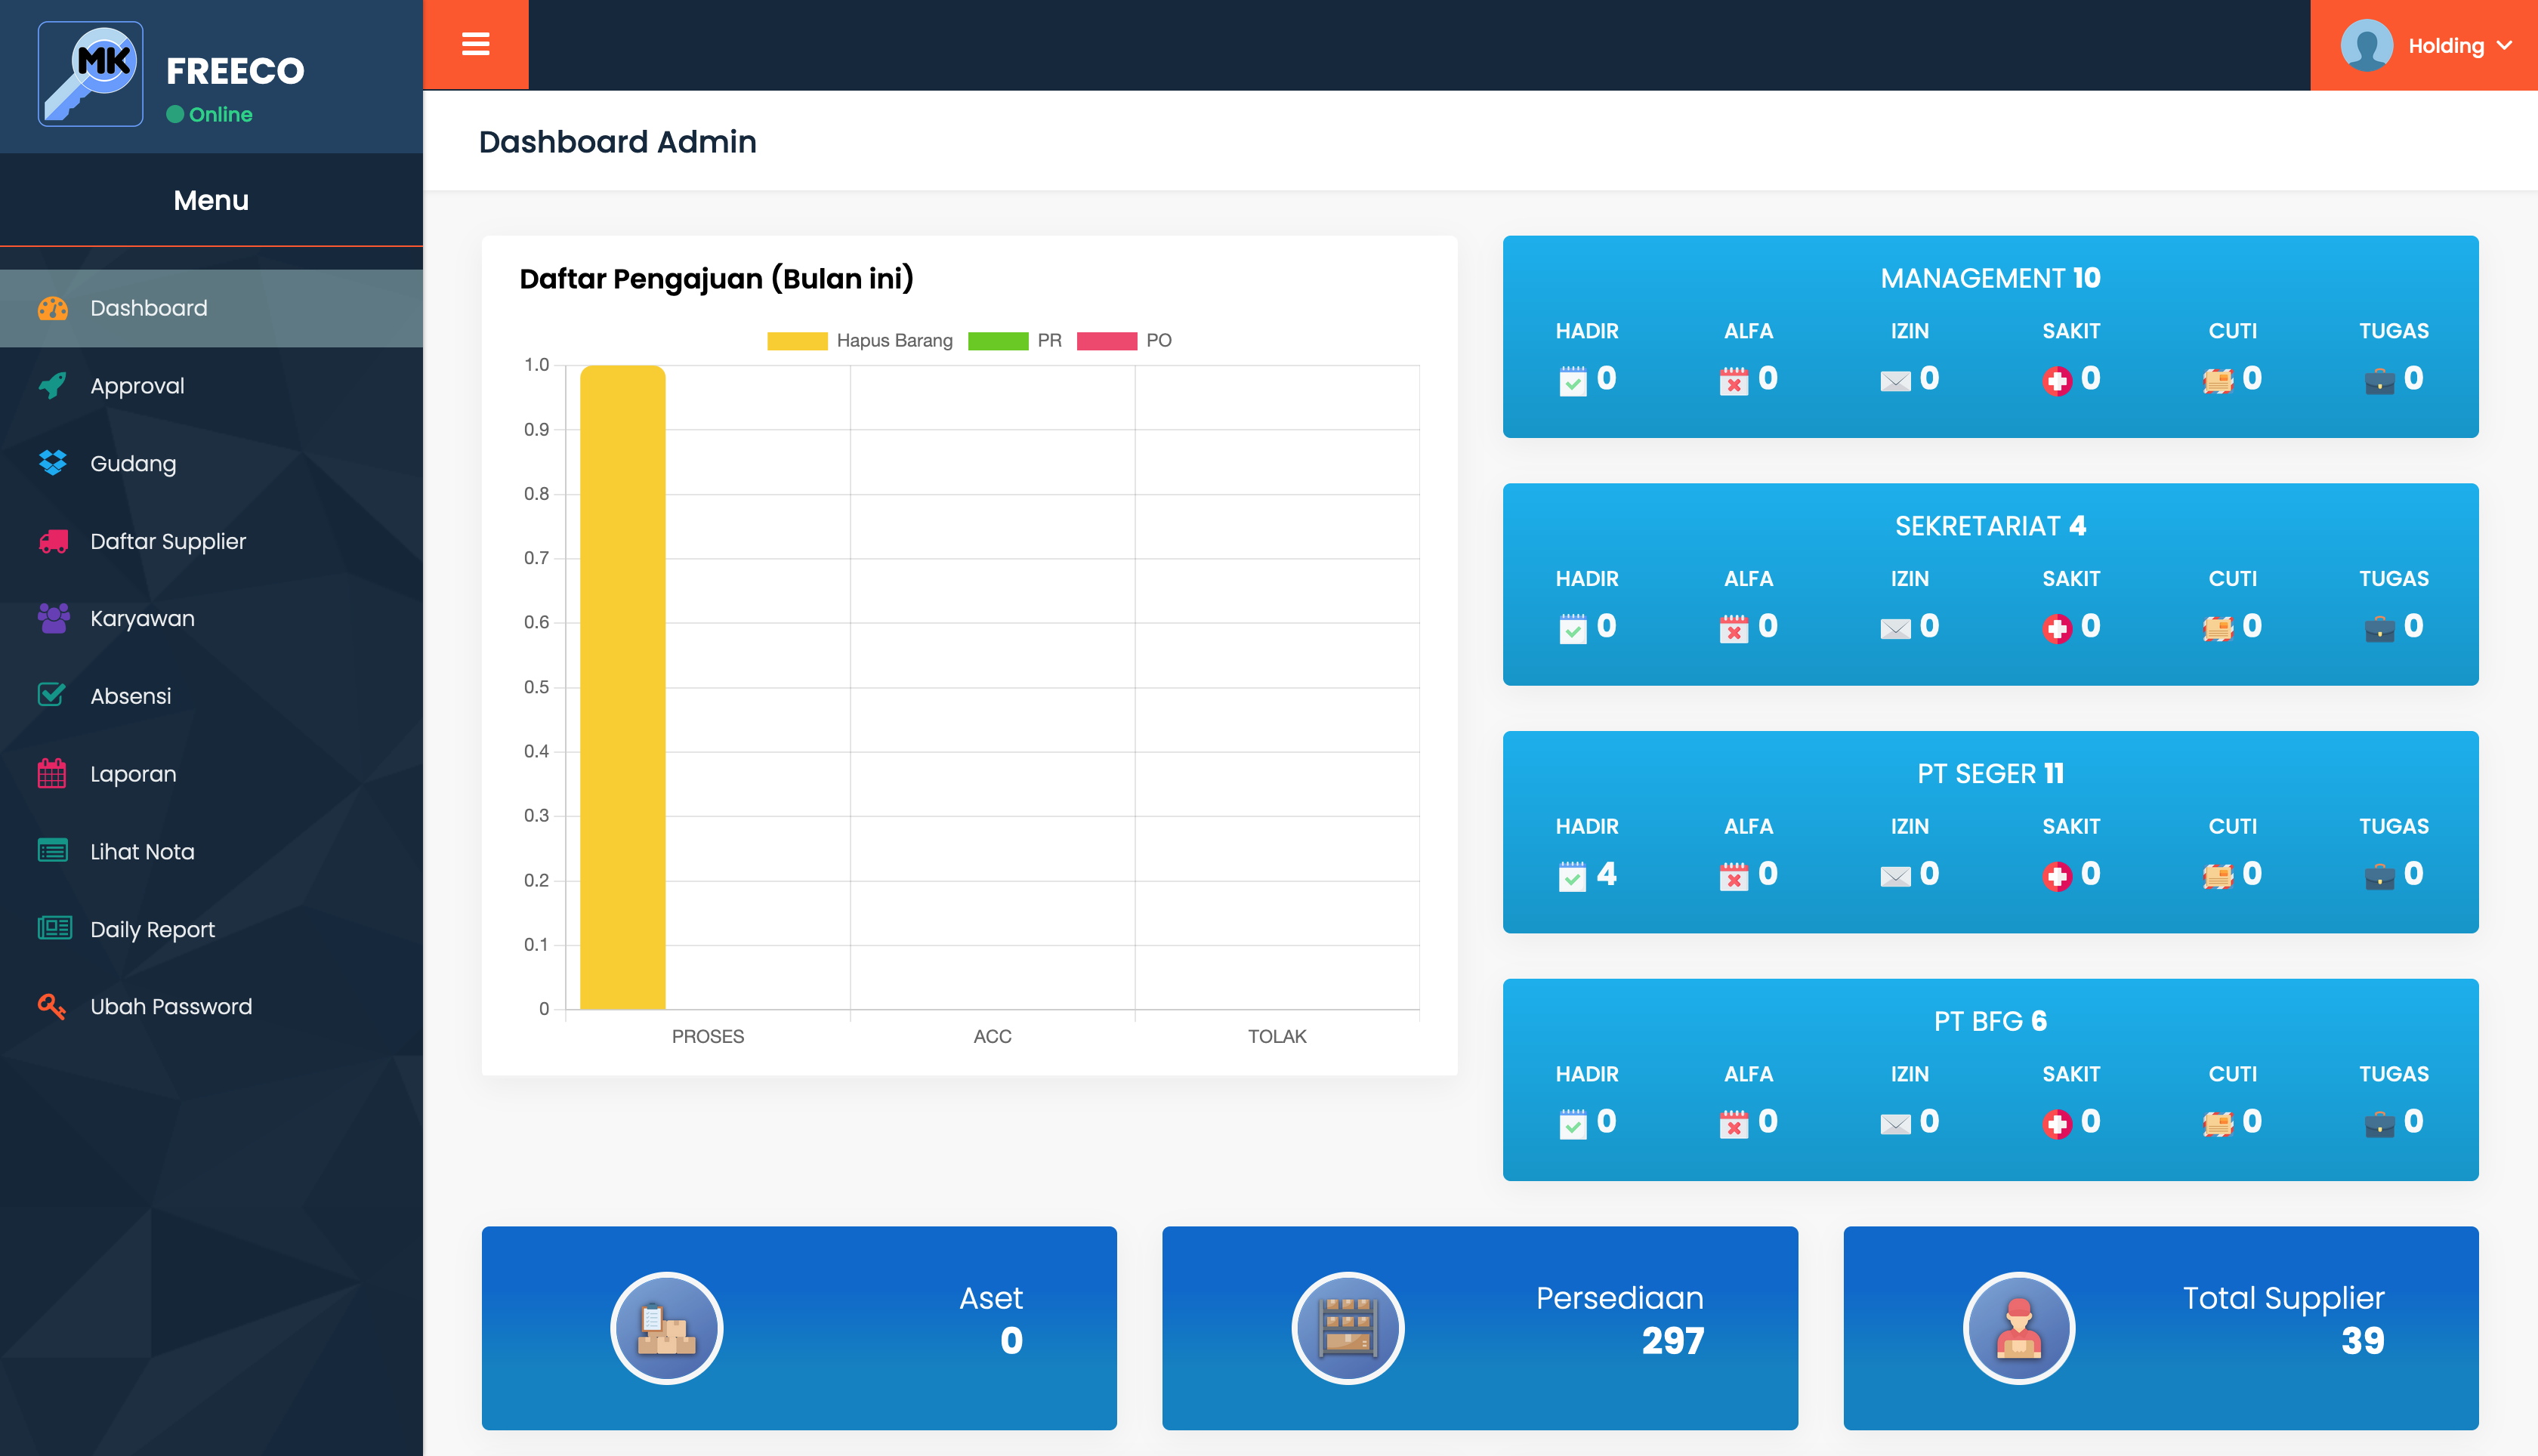Click the PT BFG 6 card title

coord(1990,1021)
